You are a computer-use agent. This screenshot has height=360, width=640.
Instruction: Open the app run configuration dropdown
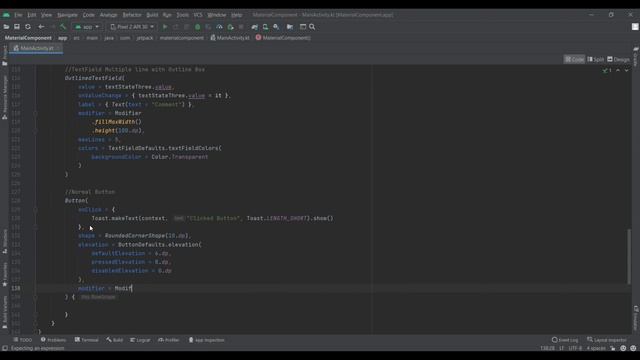pyautogui.click(x=87, y=27)
